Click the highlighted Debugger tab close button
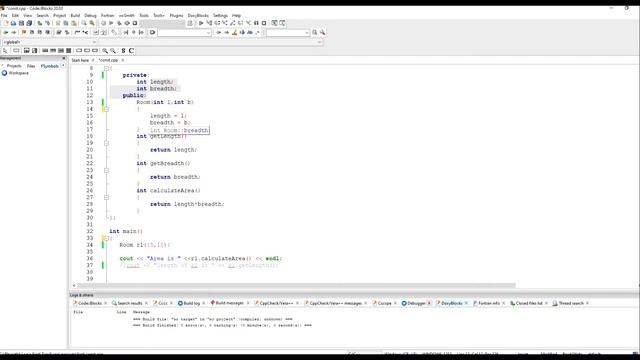The height and width of the screenshot is (360, 640). point(429,303)
